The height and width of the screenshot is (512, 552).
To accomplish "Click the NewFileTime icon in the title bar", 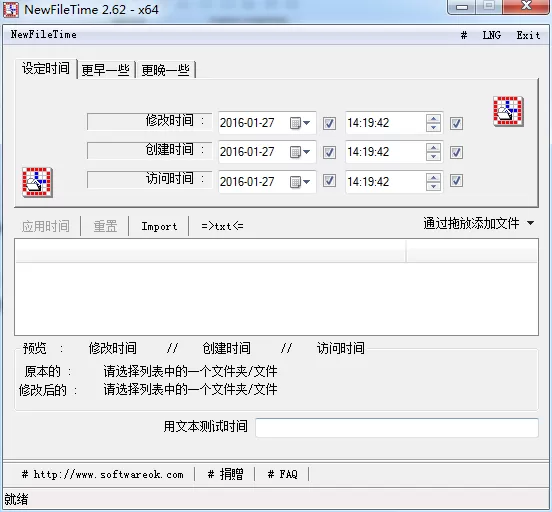I will tap(10, 10).
